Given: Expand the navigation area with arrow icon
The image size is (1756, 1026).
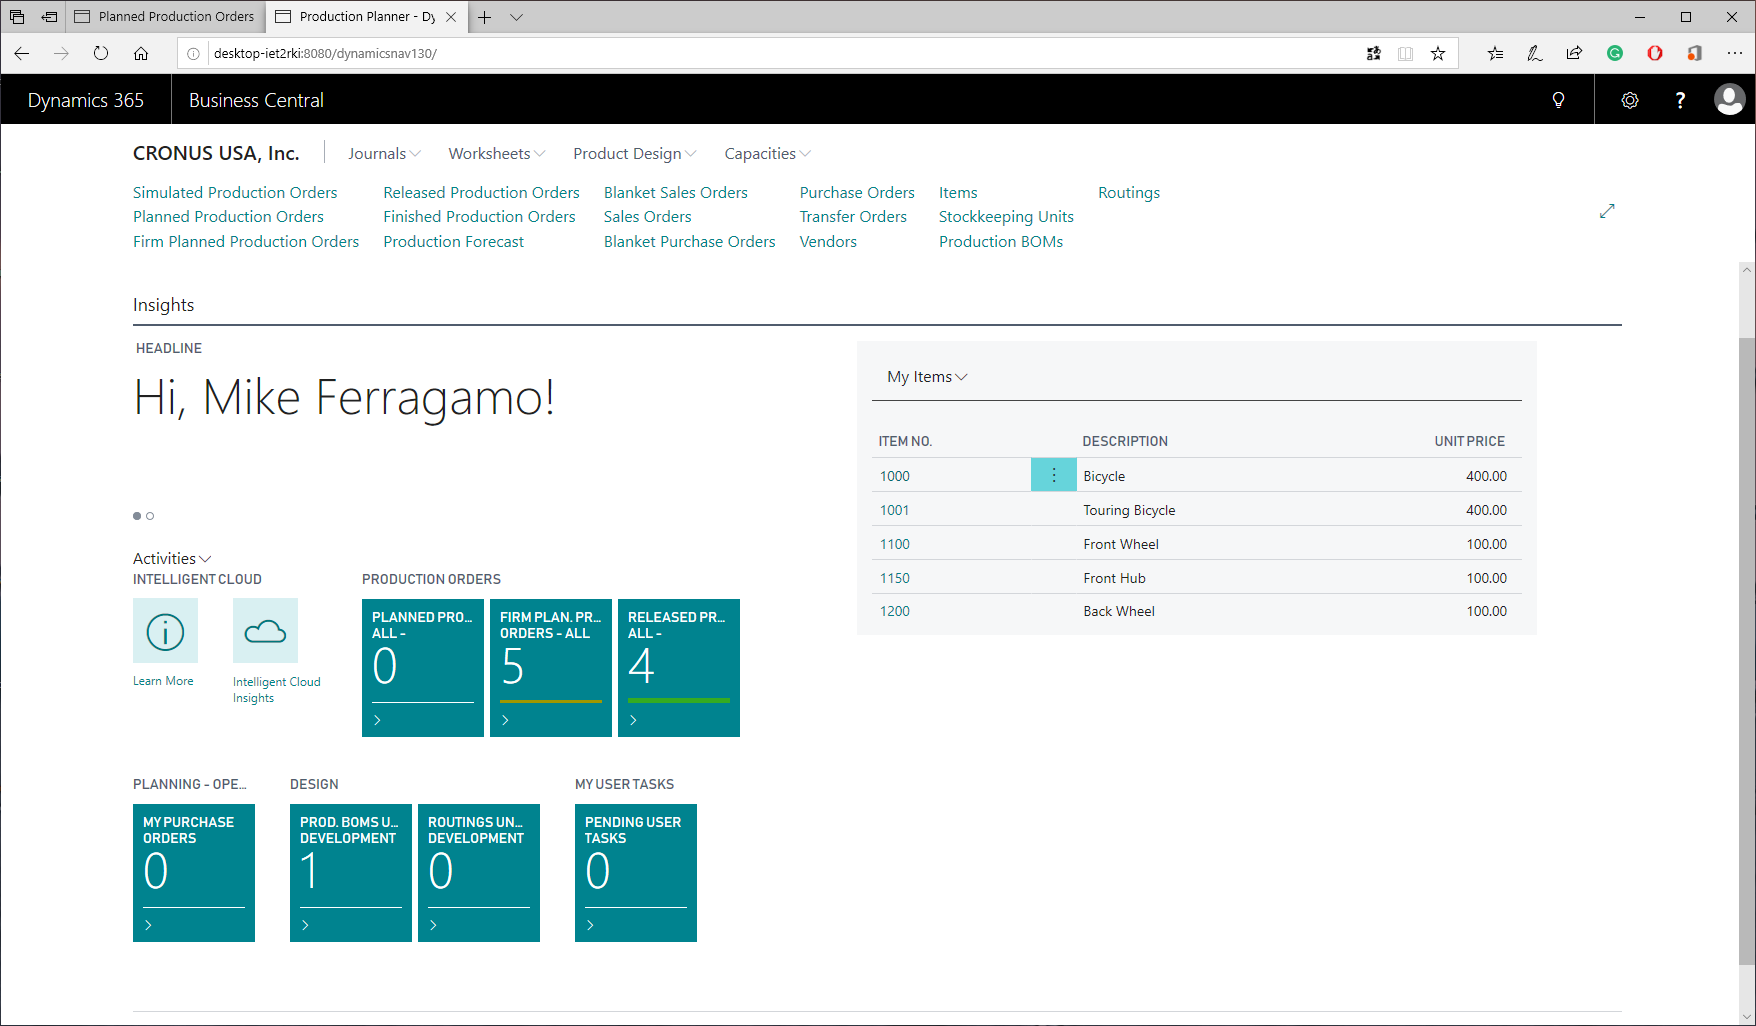Looking at the screenshot, I should click(x=1607, y=211).
